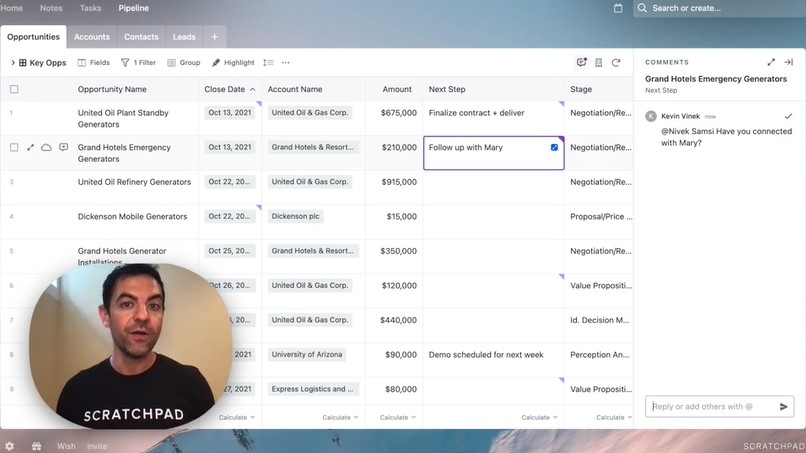This screenshot has height=453, width=806.
Task: Open comment icon on Grand Hotels Emergency row
Action: pyautogui.click(x=63, y=147)
